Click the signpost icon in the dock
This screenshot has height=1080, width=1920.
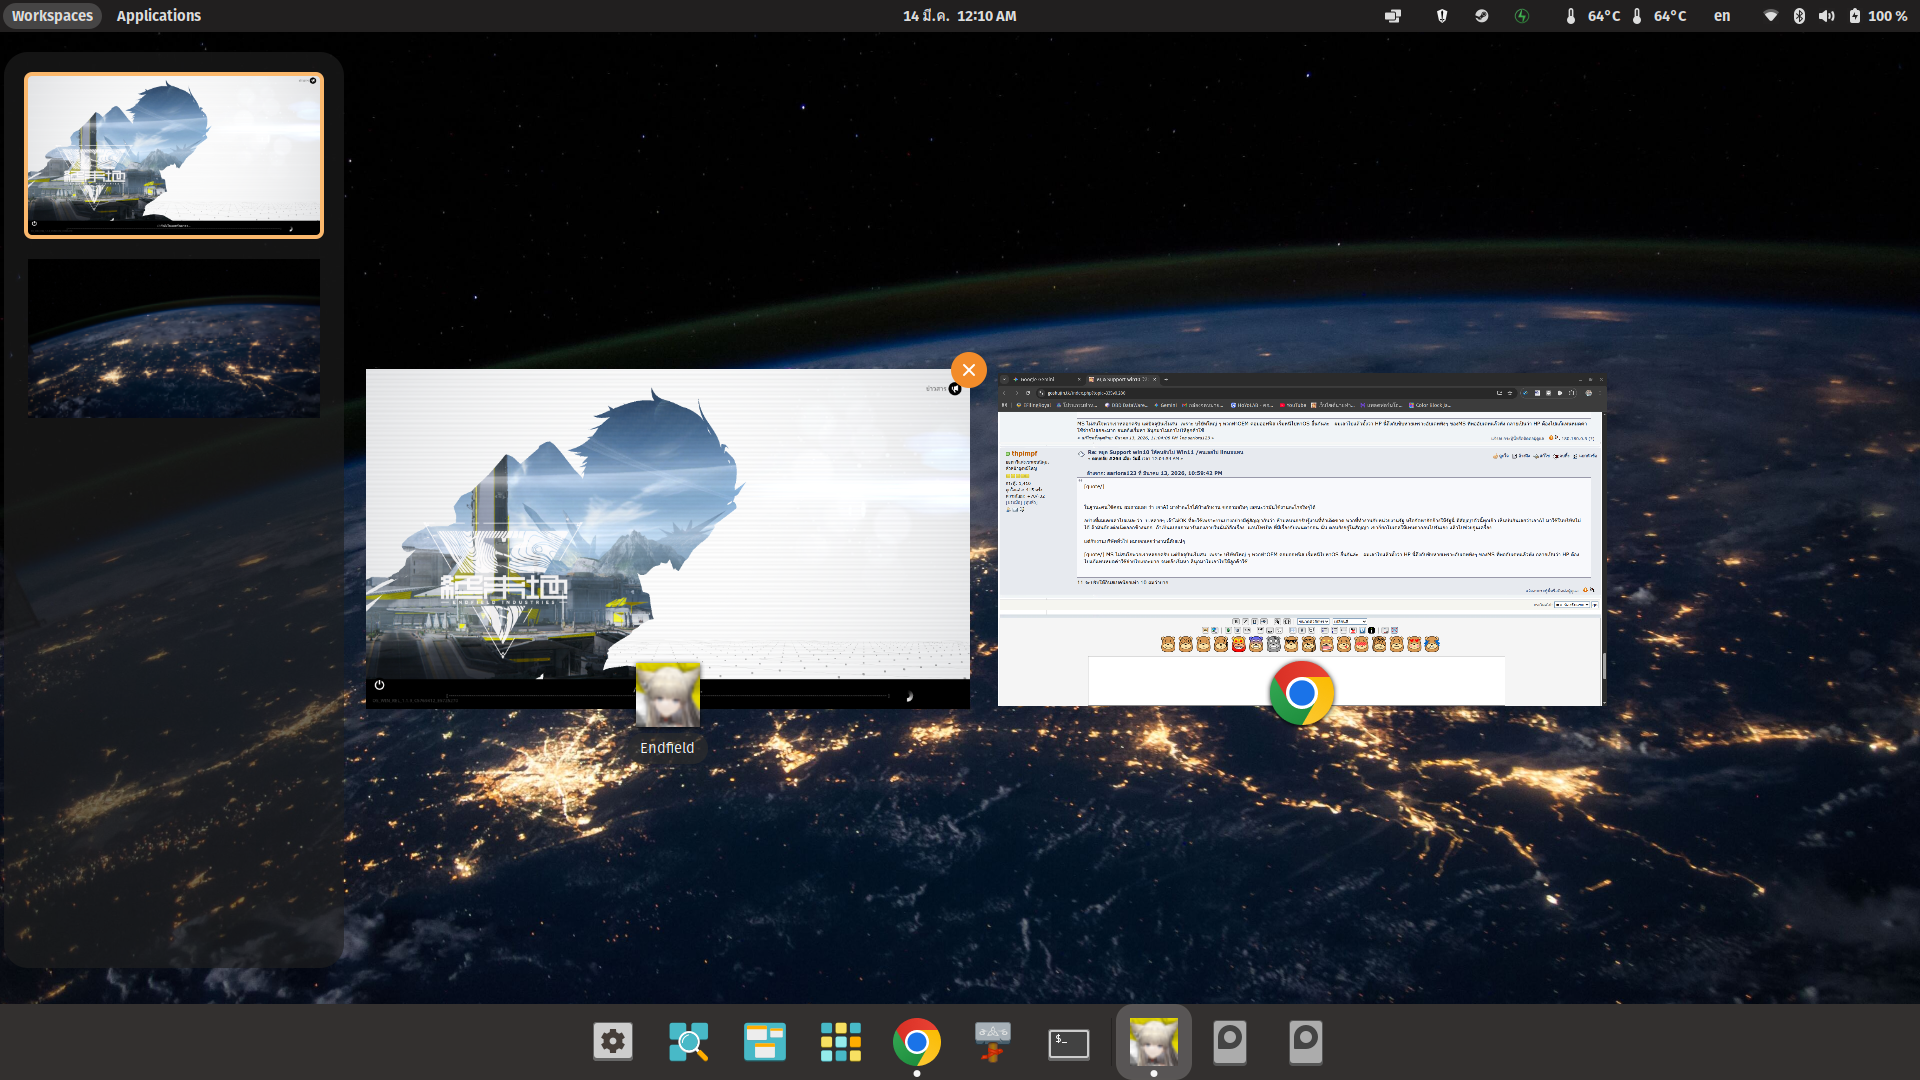[x=992, y=1042]
